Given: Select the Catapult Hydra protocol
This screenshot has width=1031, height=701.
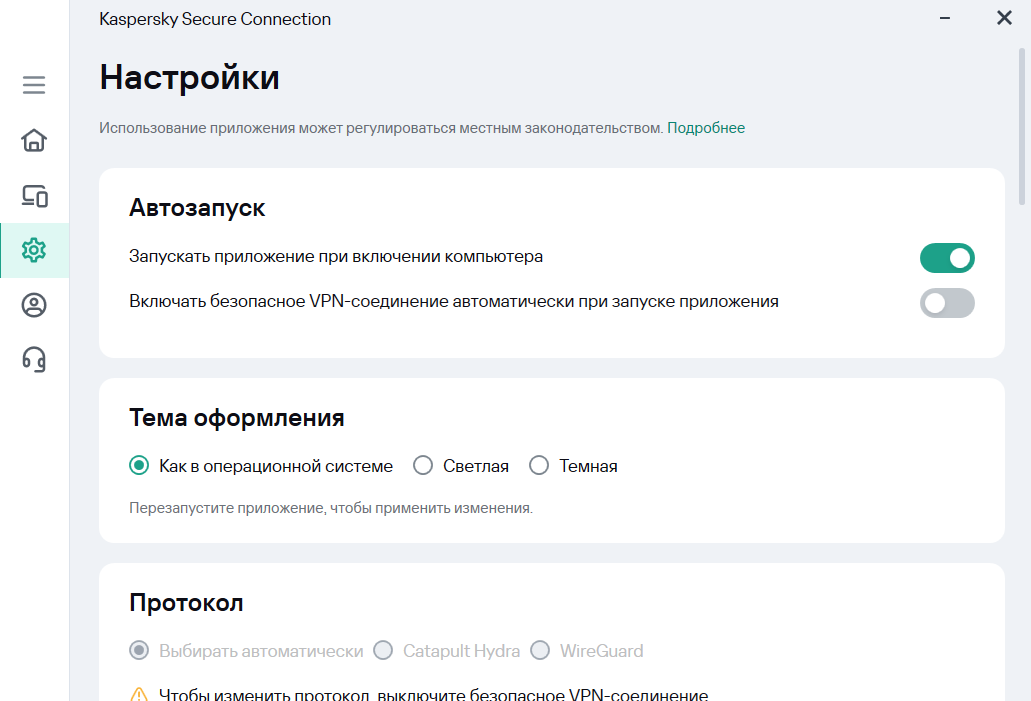Looking at the screenshot, I should [x=383, y=651].
